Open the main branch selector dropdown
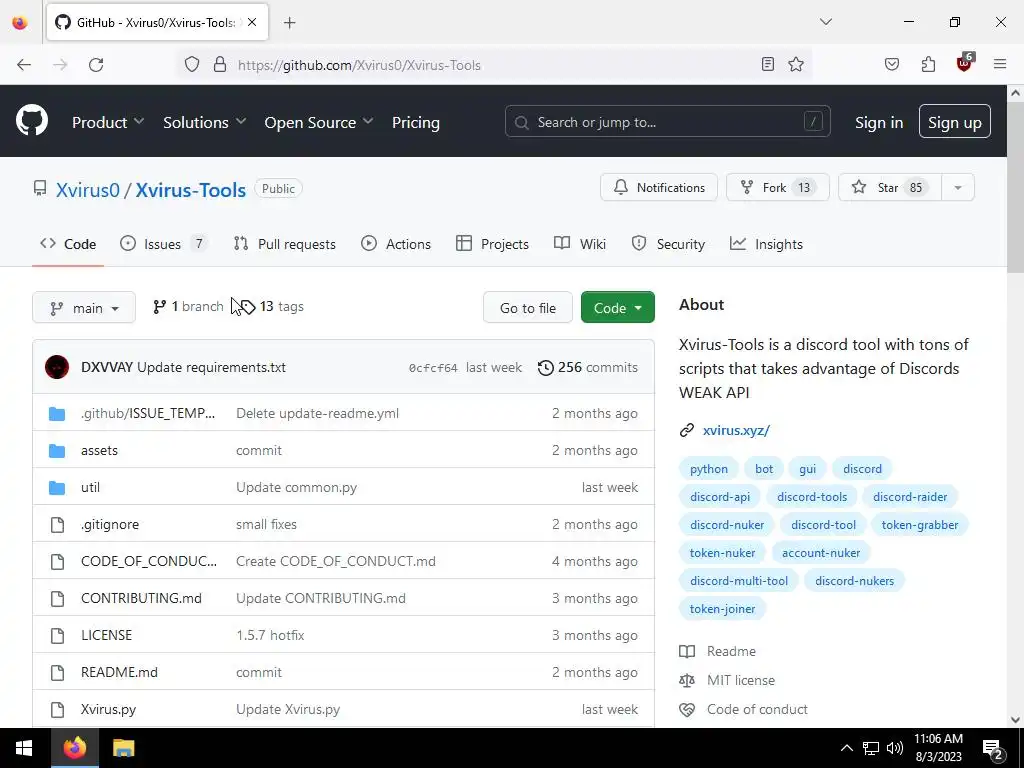This screenshot has width=1024, height=768. coord(84,308)
